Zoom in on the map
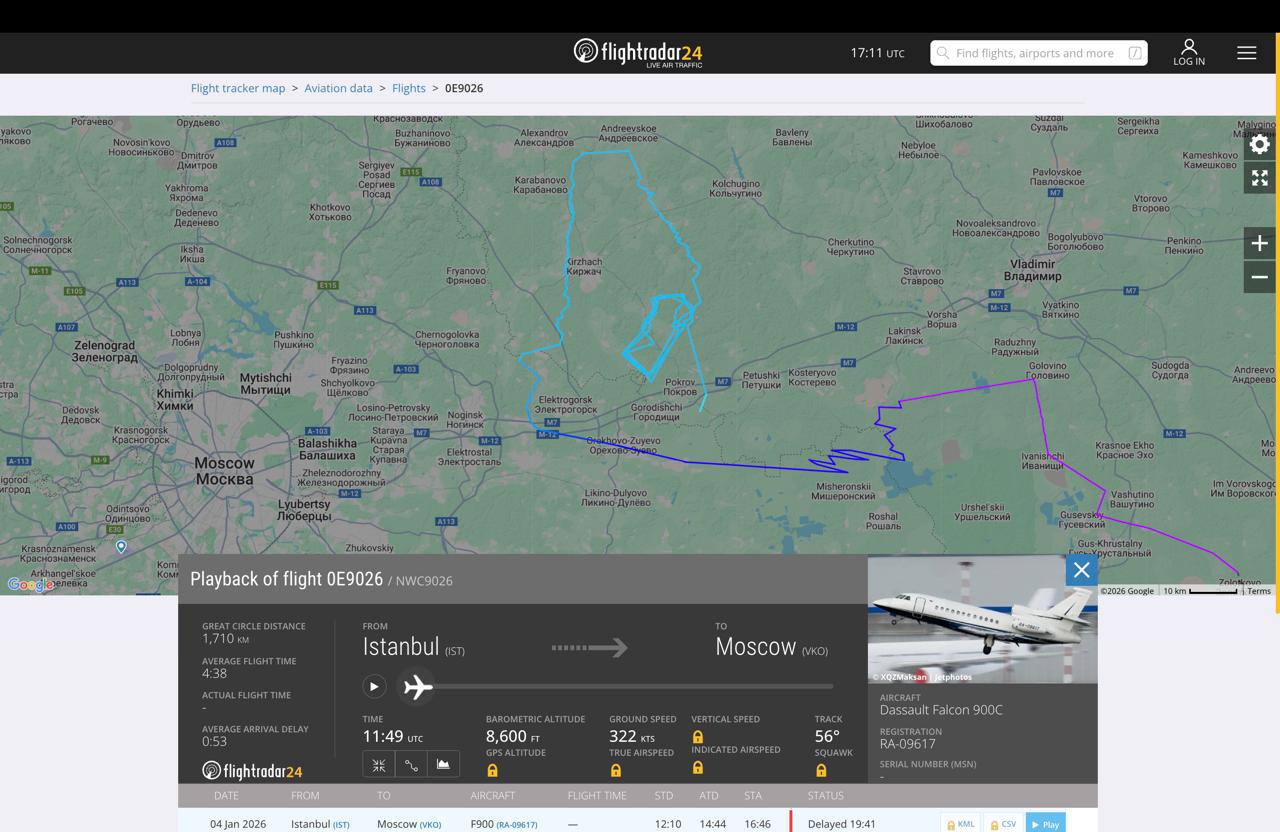 point(1259,243)
